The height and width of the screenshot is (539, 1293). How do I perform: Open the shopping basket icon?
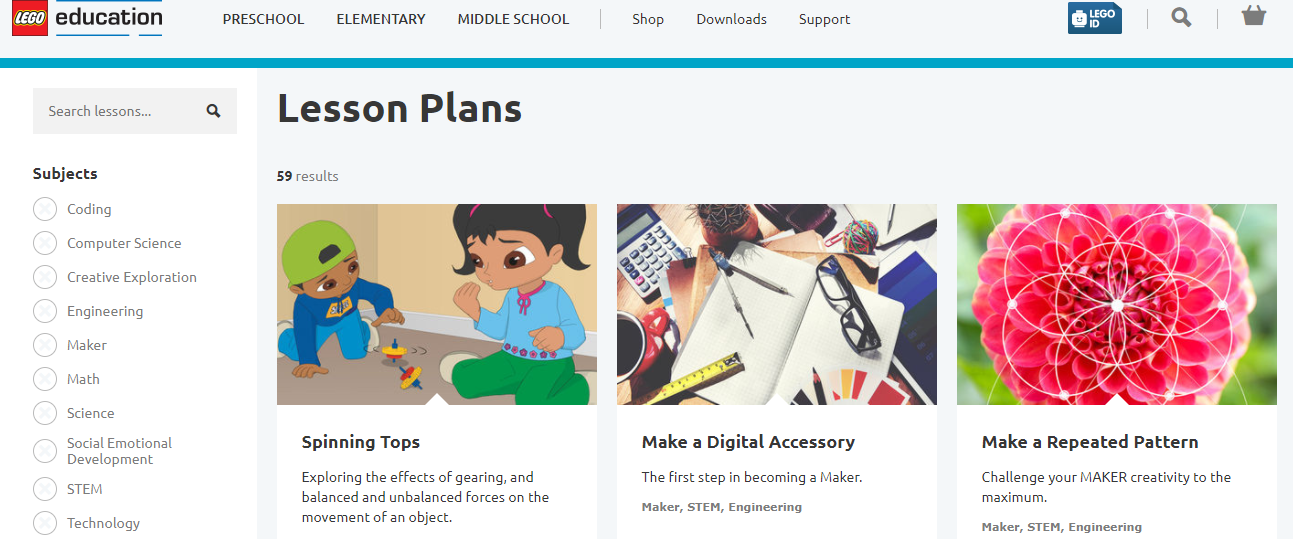1254,16
